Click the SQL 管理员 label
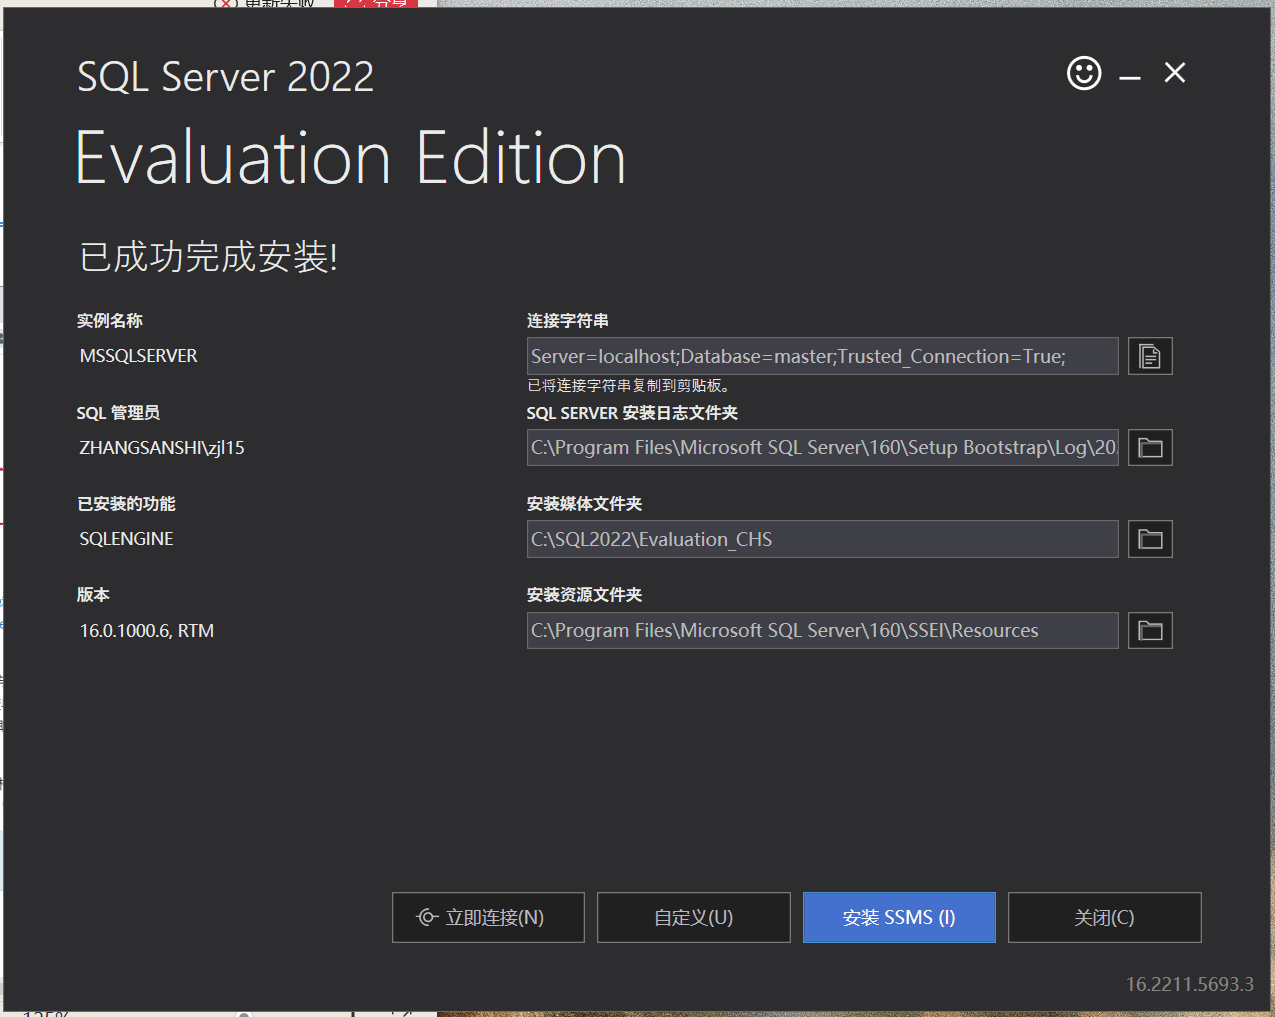Image resolution: width=1275 pixels, height=1017 pixels. [x=118, y=413]
